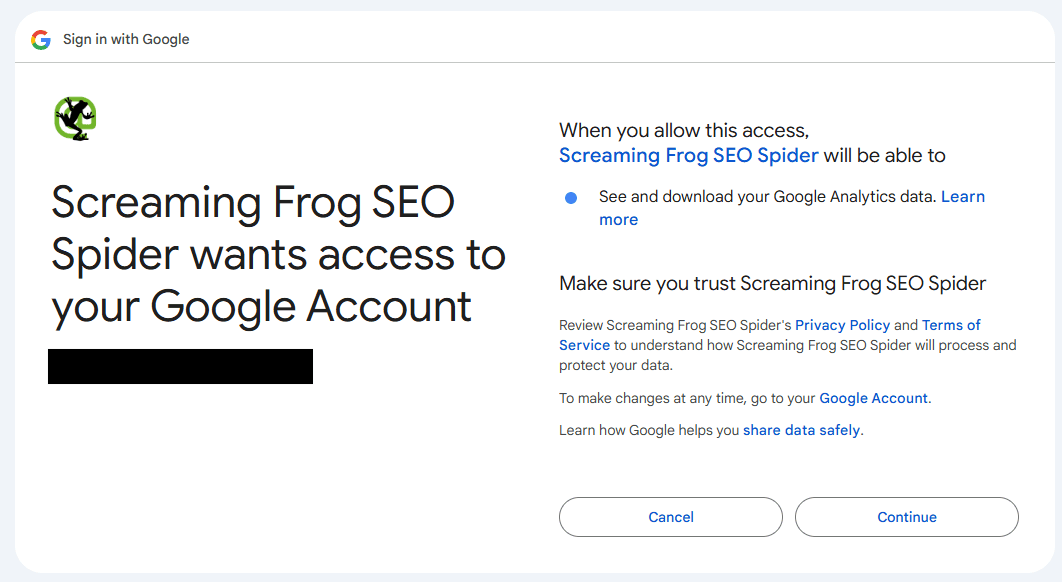Click the blue bullet permission icon

pos(571,197)
